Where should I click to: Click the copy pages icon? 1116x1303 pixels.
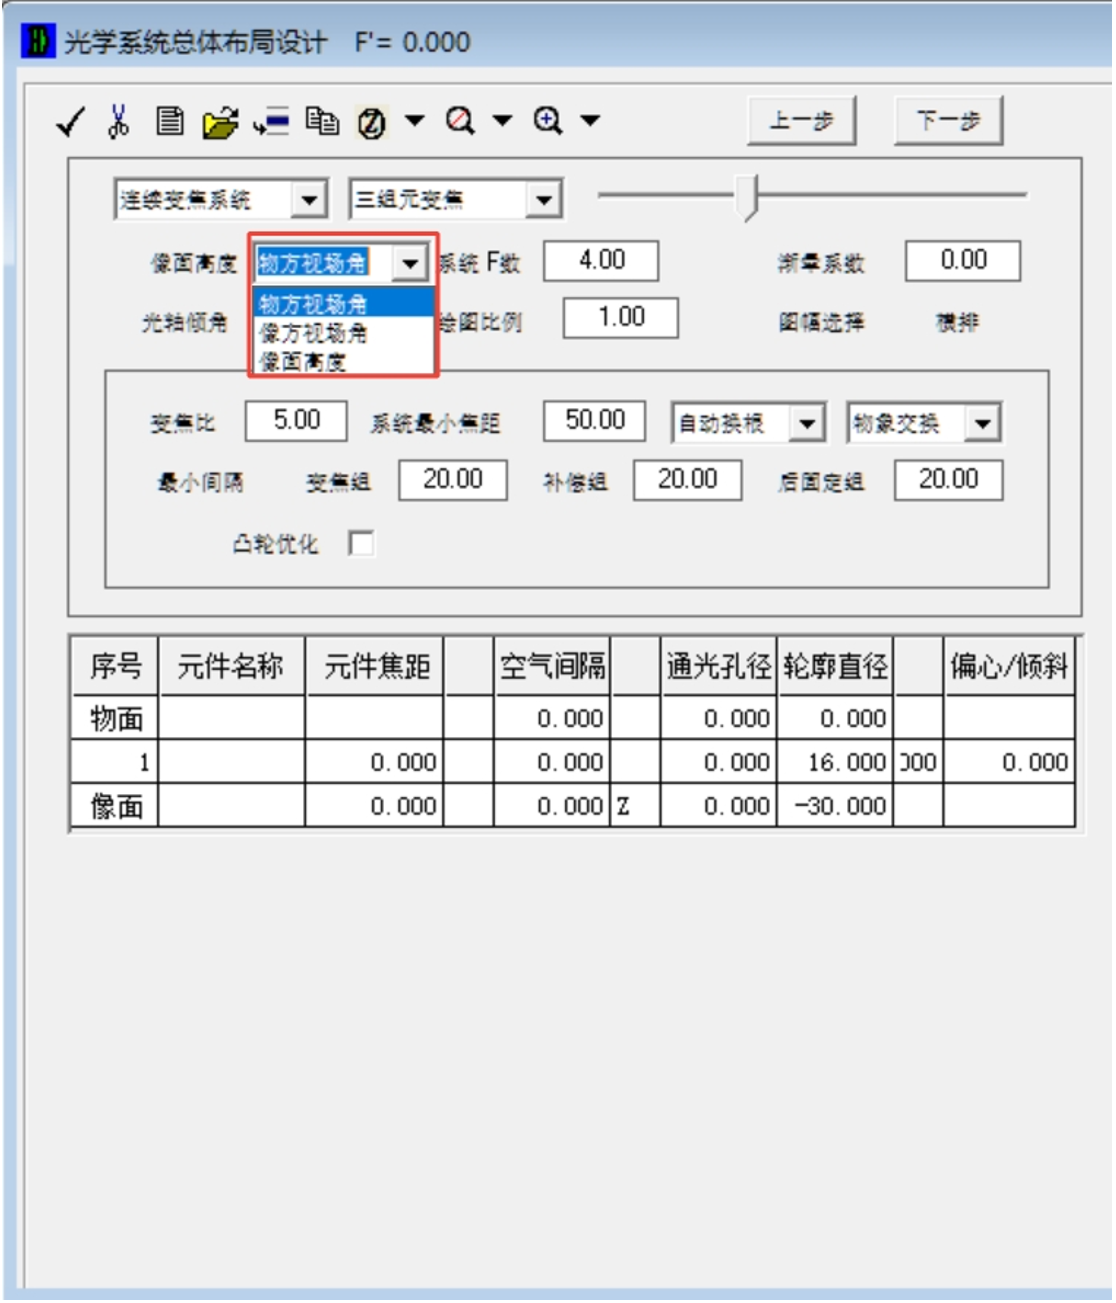coord(322,121)
